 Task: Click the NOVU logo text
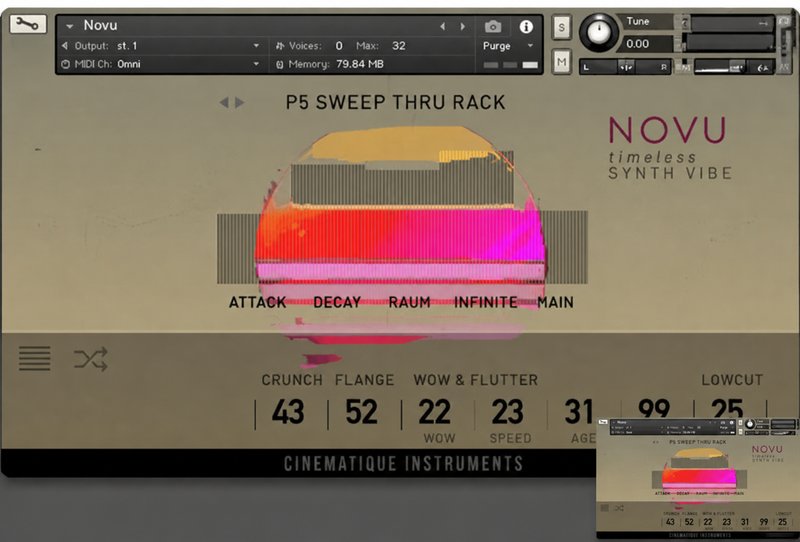[x=667, y=130]
